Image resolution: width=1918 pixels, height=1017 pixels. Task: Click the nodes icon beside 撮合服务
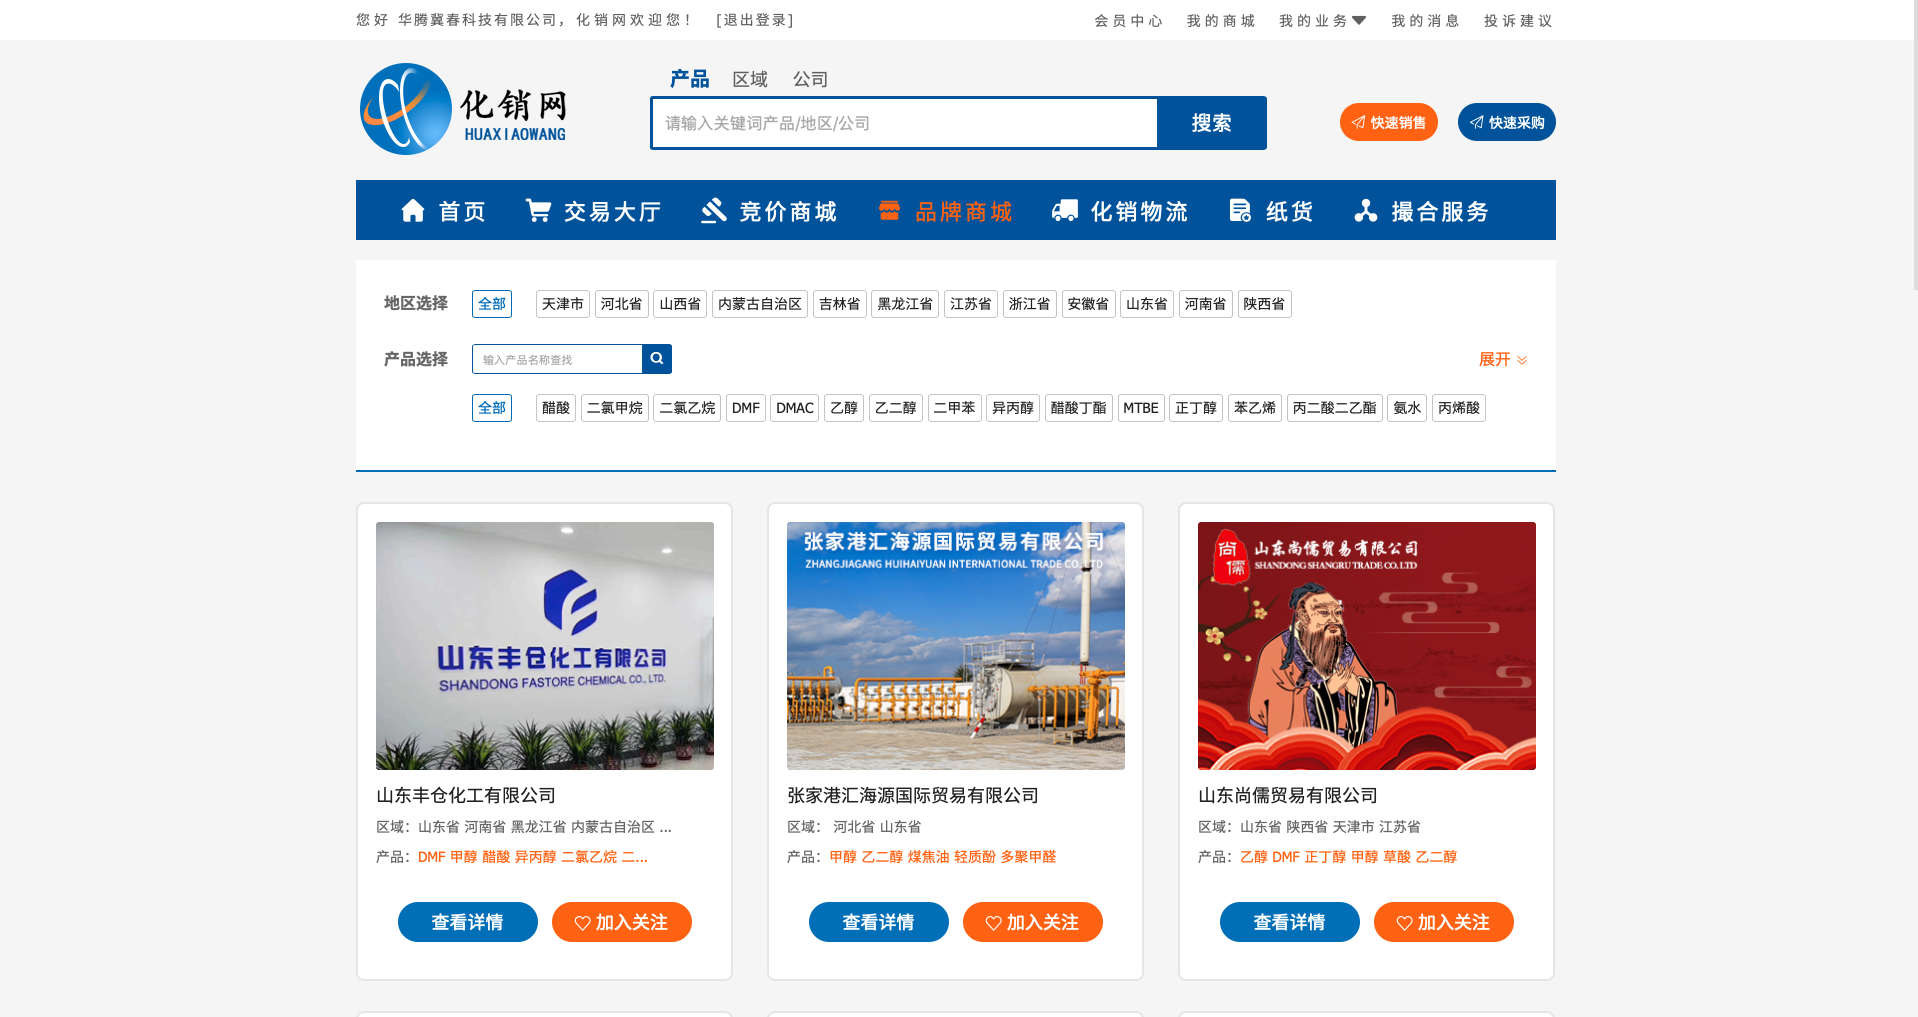1366,211
